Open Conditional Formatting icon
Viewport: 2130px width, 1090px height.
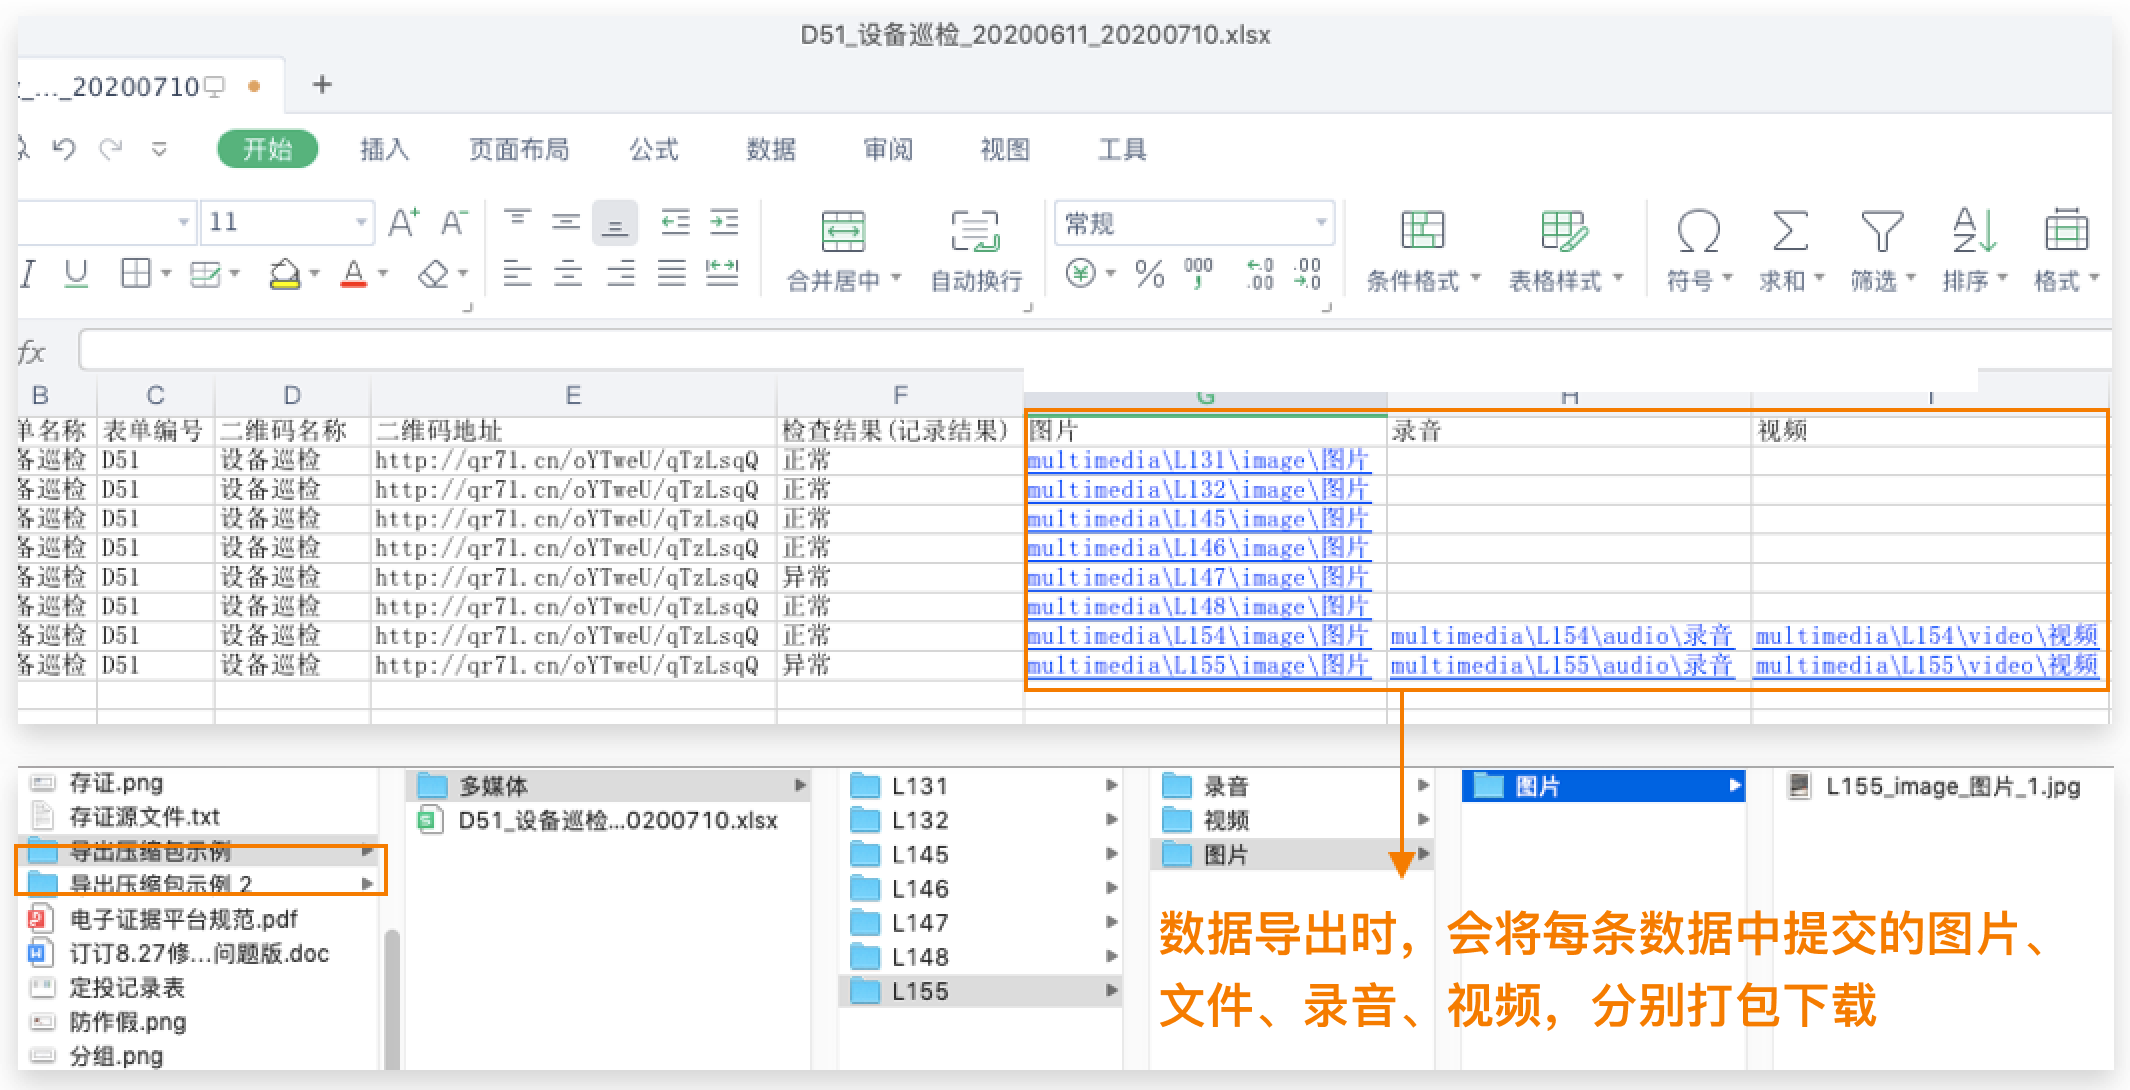[x=1422, y=232]
